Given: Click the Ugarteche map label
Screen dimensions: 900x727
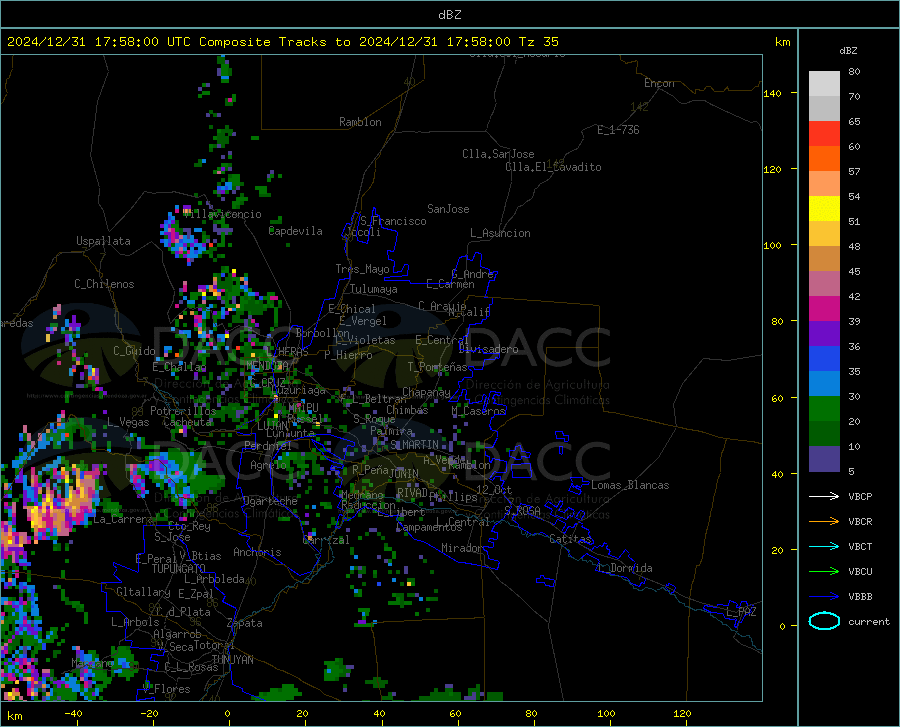Looking at the screenshot, I should pos(270,500).
